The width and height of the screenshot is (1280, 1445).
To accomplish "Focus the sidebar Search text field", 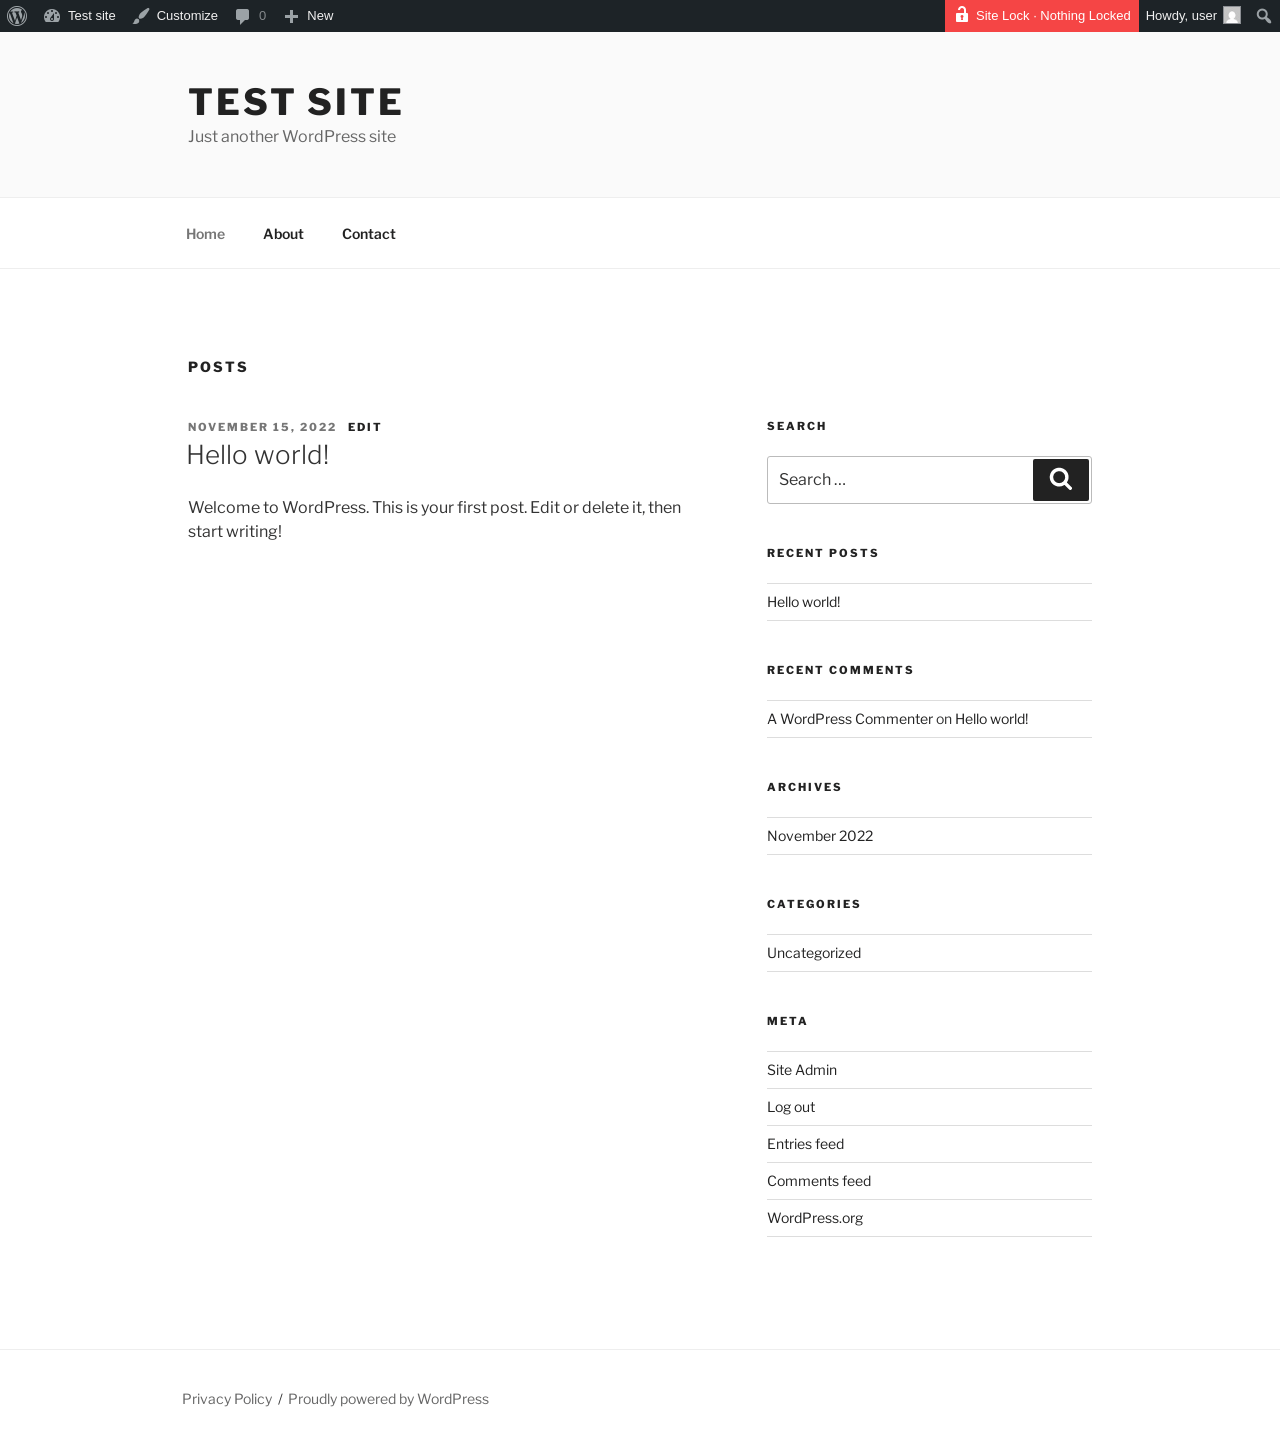I will pos(899,480).
